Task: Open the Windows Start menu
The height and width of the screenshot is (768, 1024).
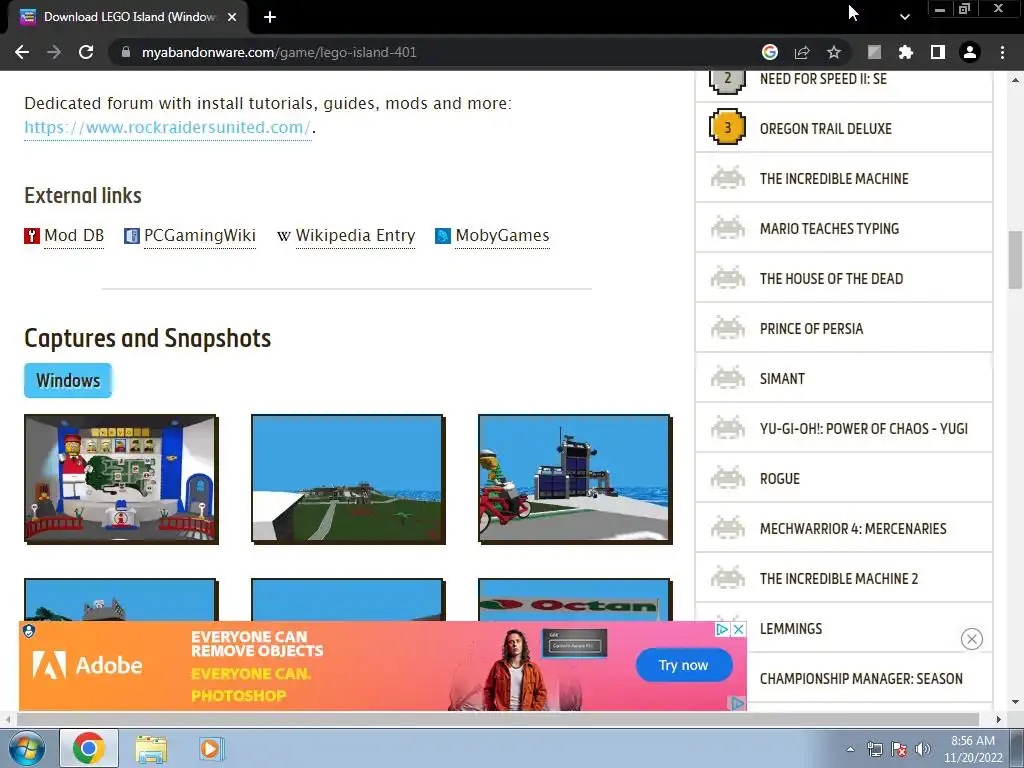Action: 26,748
